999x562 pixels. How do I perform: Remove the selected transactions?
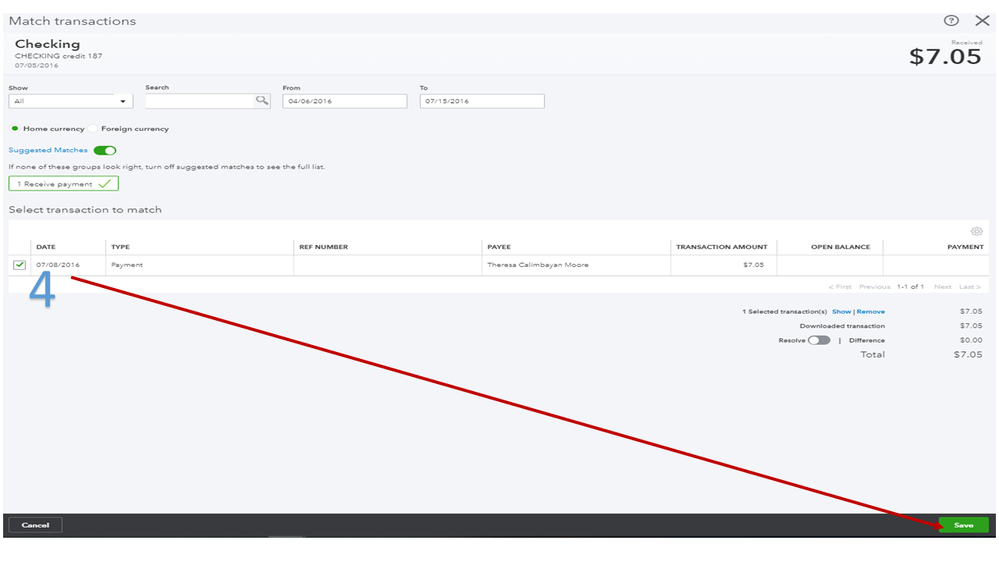point(870,312)
